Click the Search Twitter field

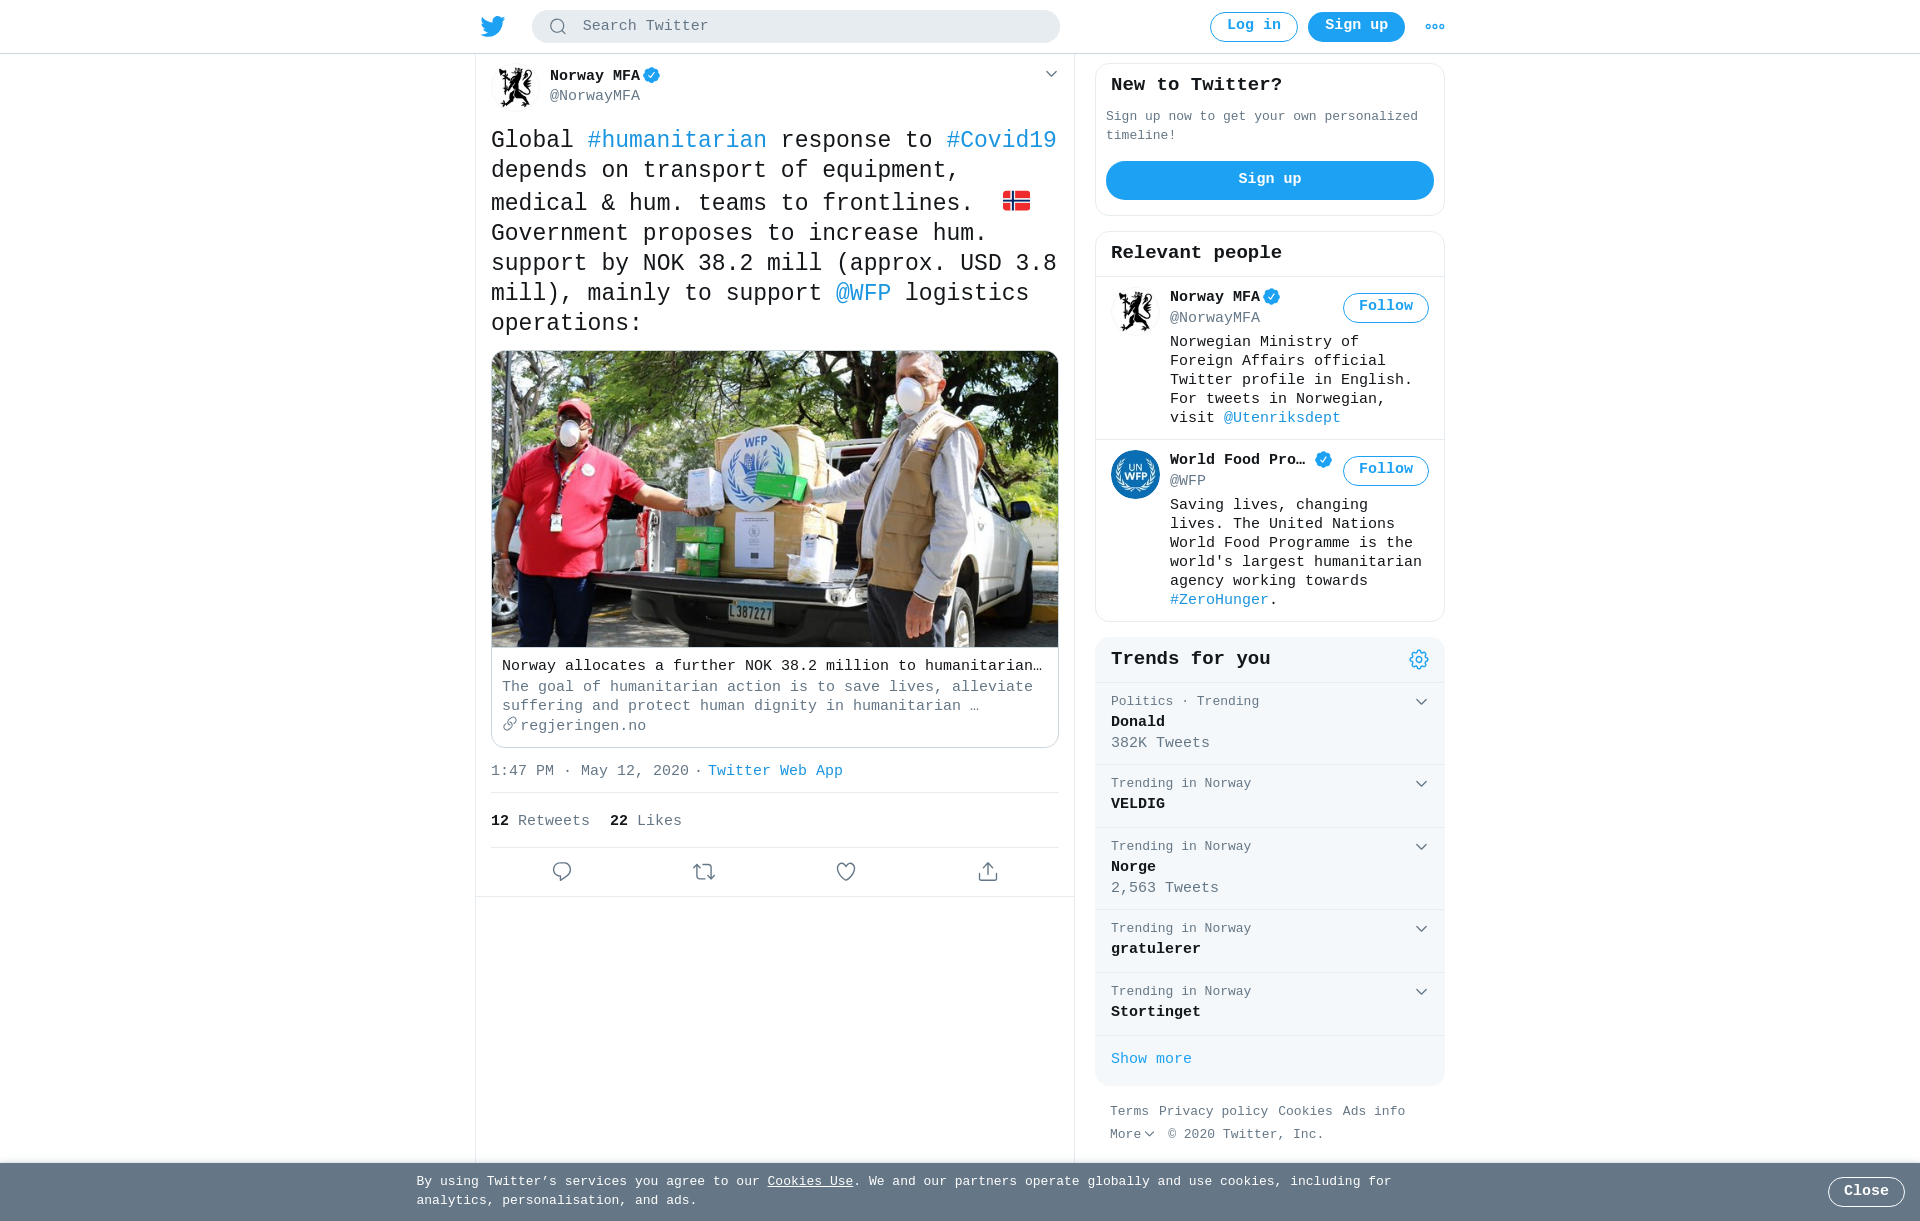click(x=796, y=26)
